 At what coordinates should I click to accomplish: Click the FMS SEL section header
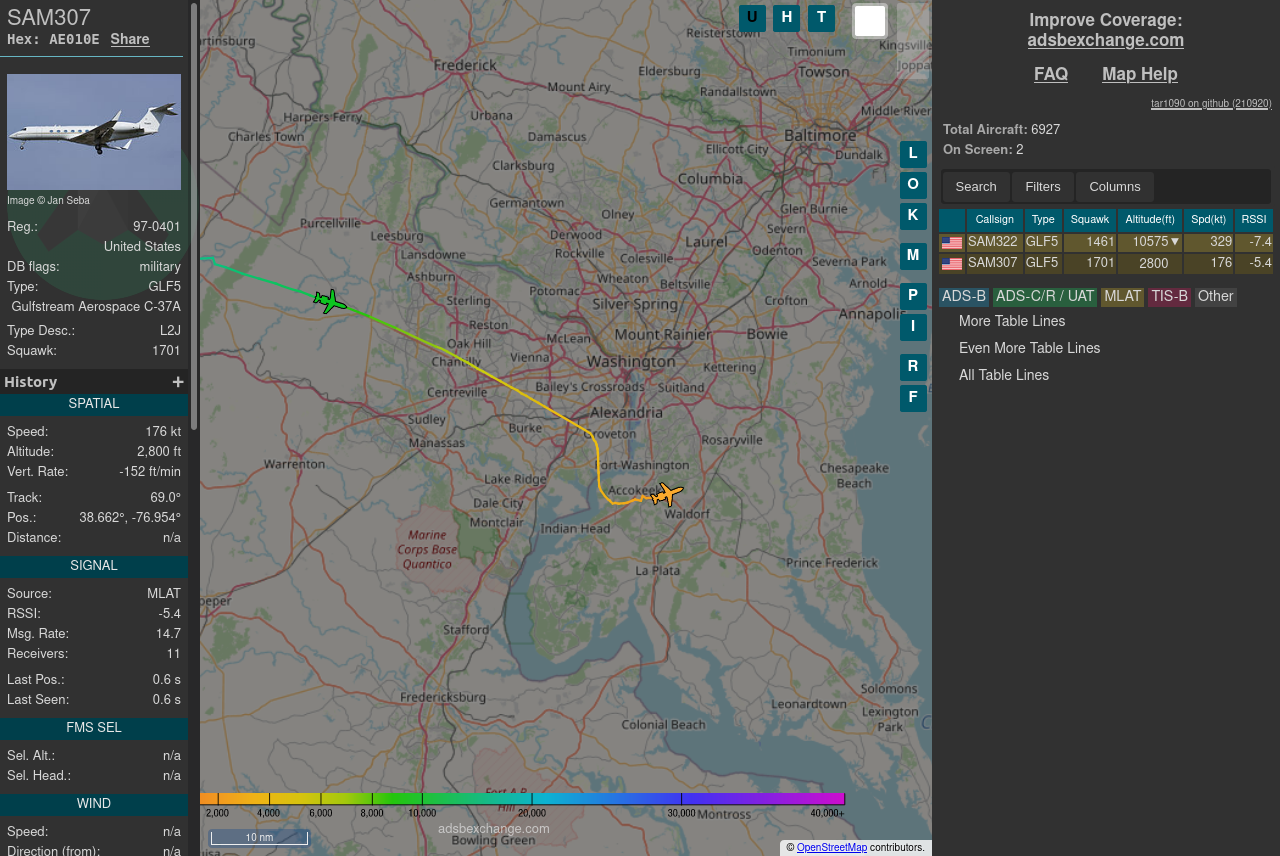click(x=94, y=728)
